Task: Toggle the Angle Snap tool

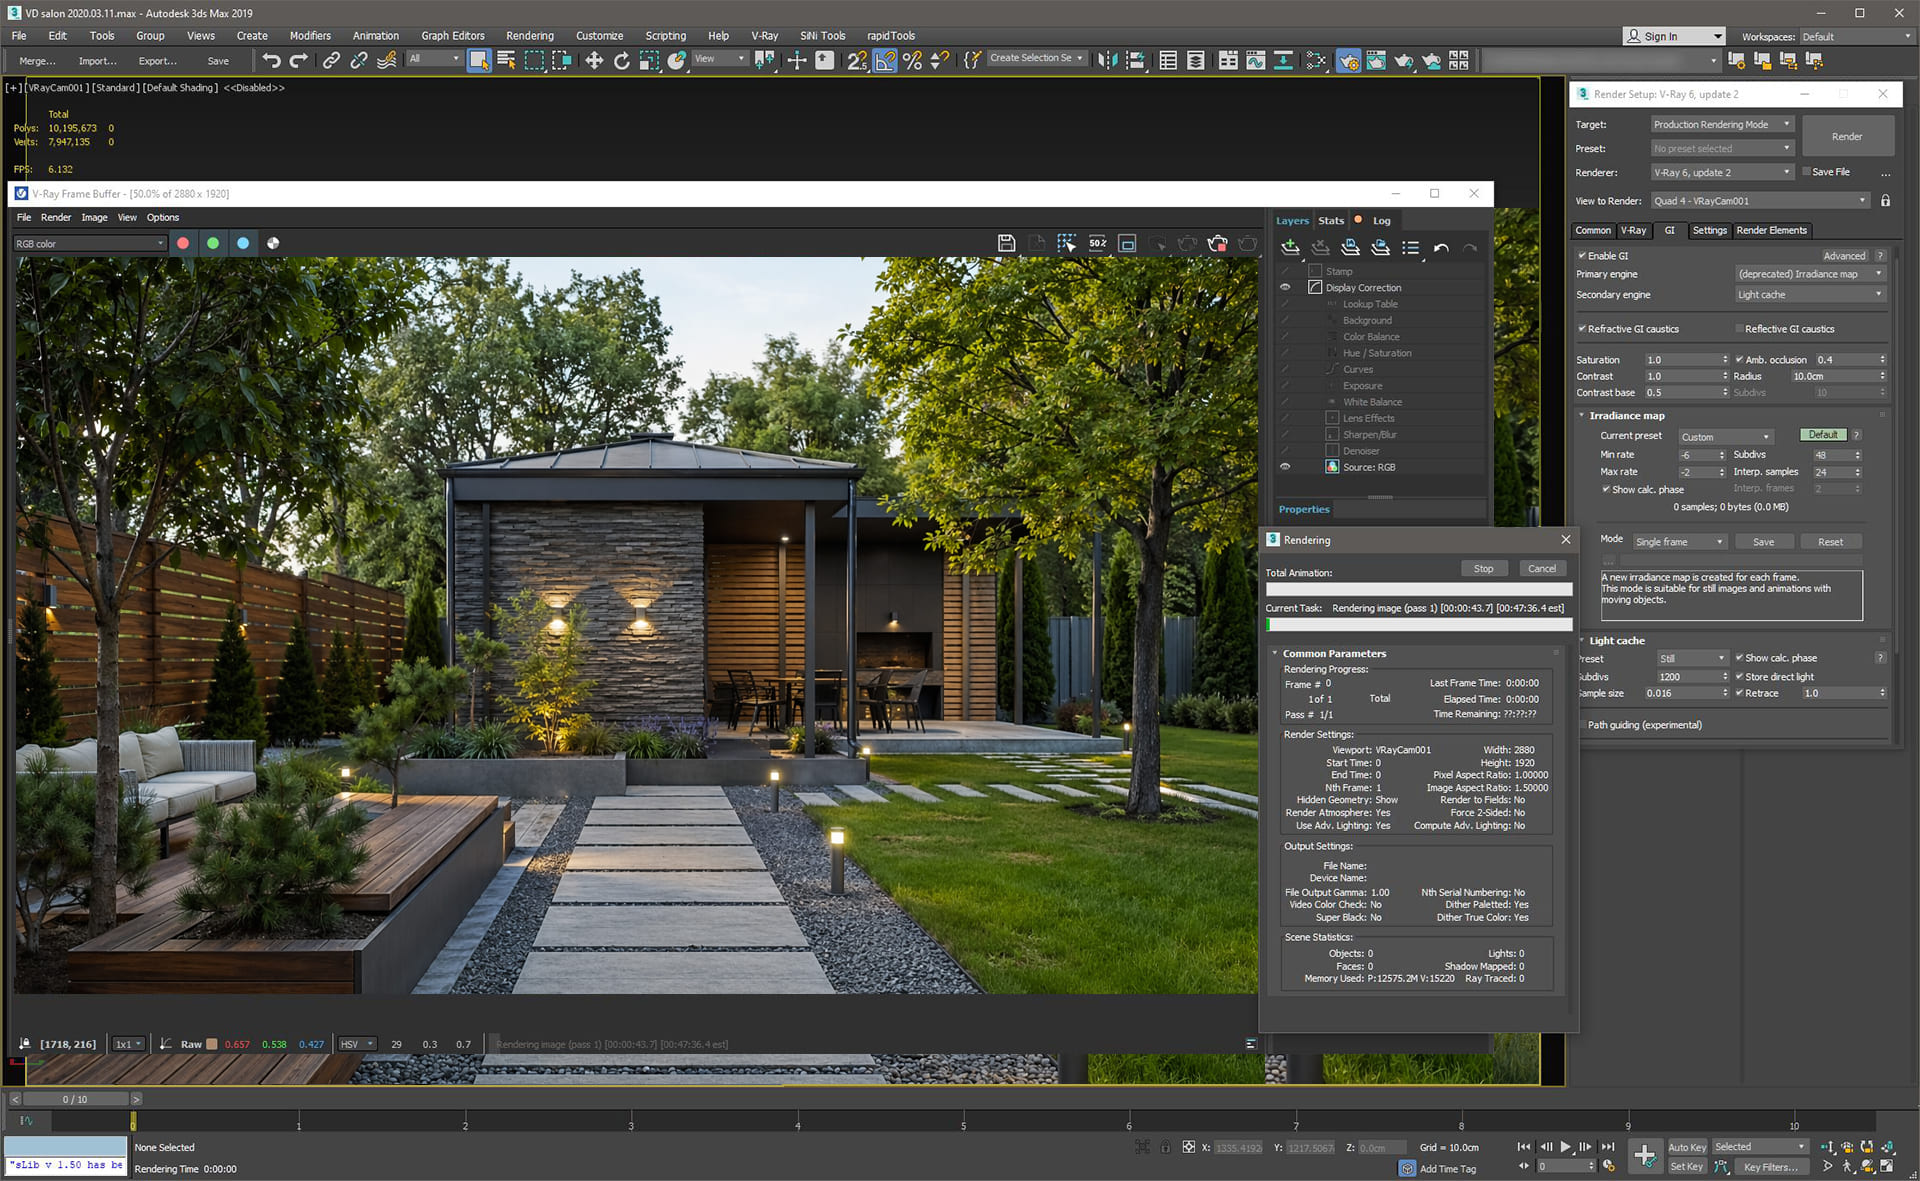Action: click(x=885, y=61)
